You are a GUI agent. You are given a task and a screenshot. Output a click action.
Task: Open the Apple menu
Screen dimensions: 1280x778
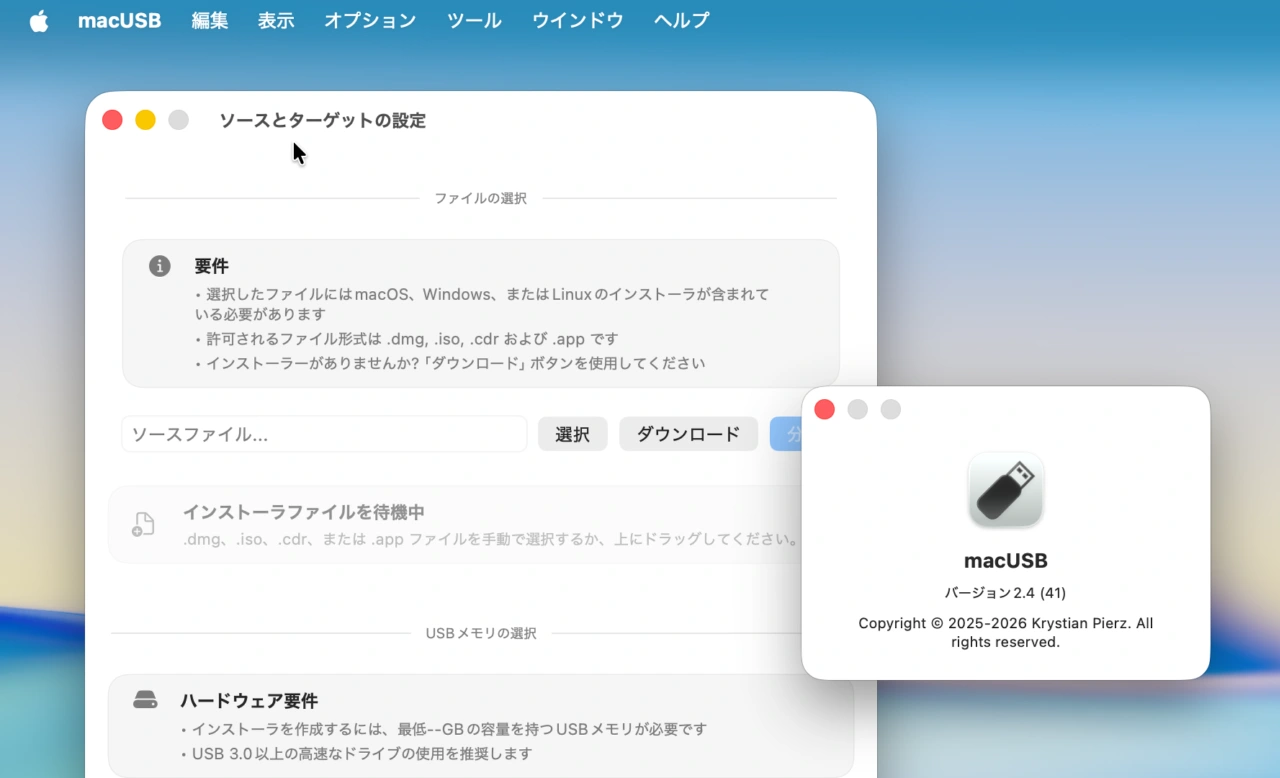(39, 21)
